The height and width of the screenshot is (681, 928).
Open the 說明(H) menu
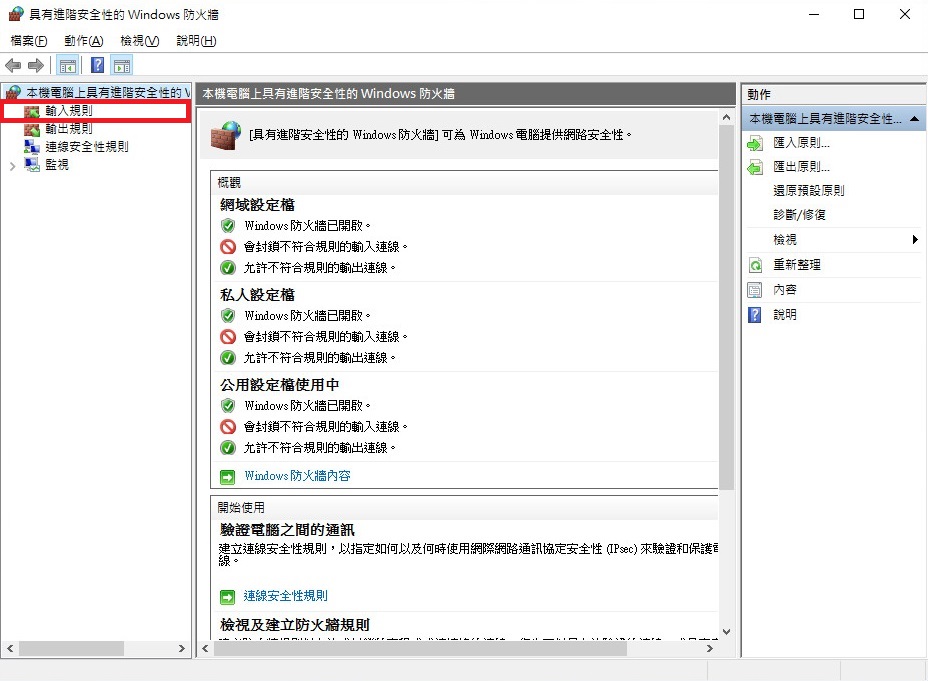pyautogui.click(x=196, y=41)
